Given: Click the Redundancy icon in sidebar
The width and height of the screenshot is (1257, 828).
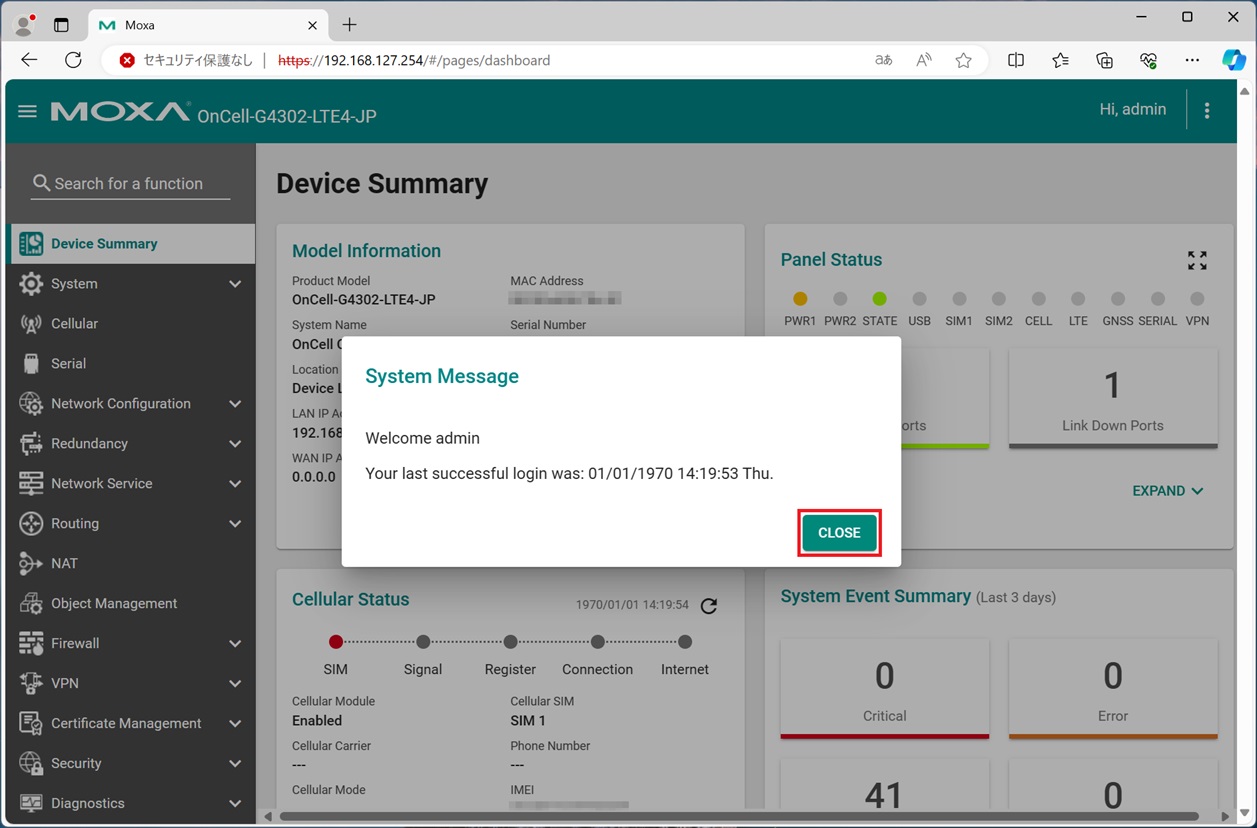Looking at the screenshot, I should (x=31, y=444).
